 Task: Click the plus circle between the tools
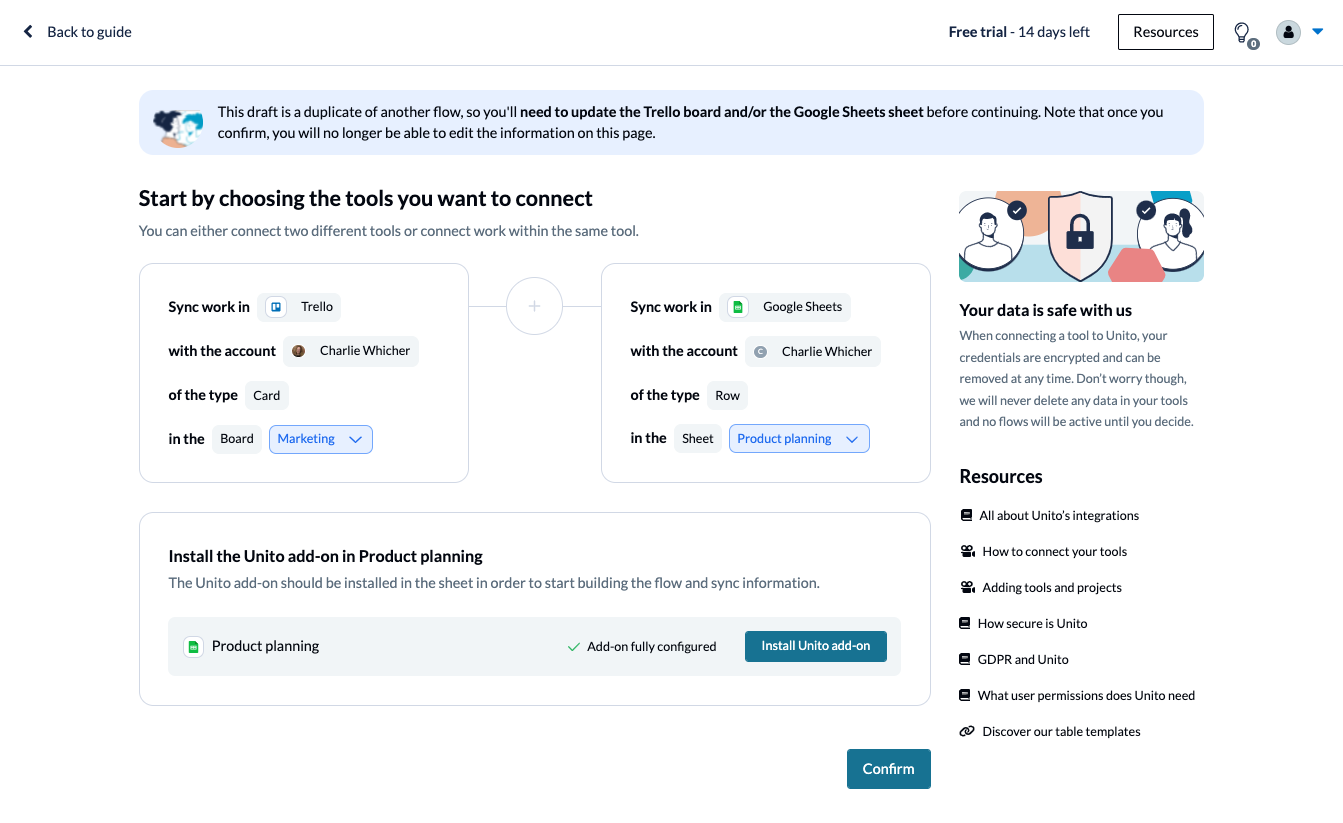point(534,306)
